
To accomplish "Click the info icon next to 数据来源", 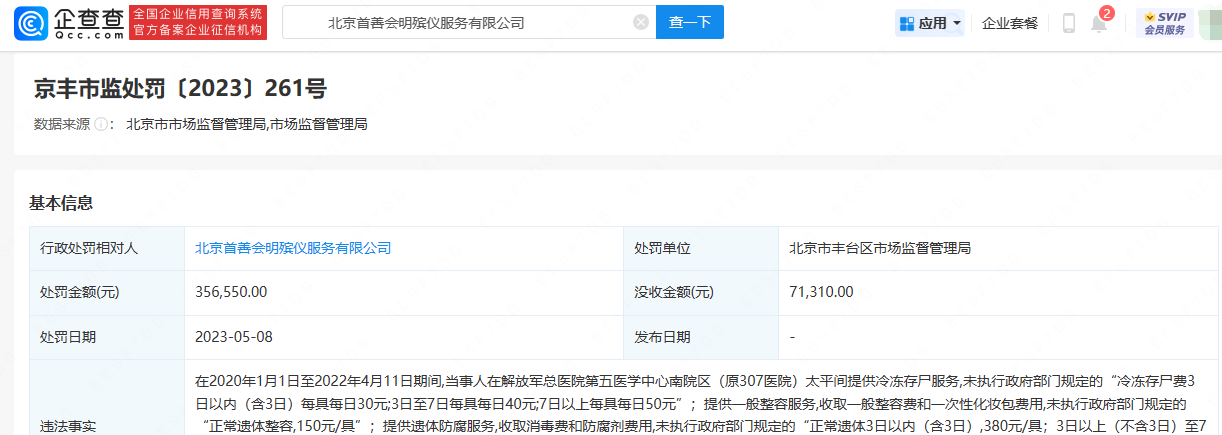I will tap(101, 125).
